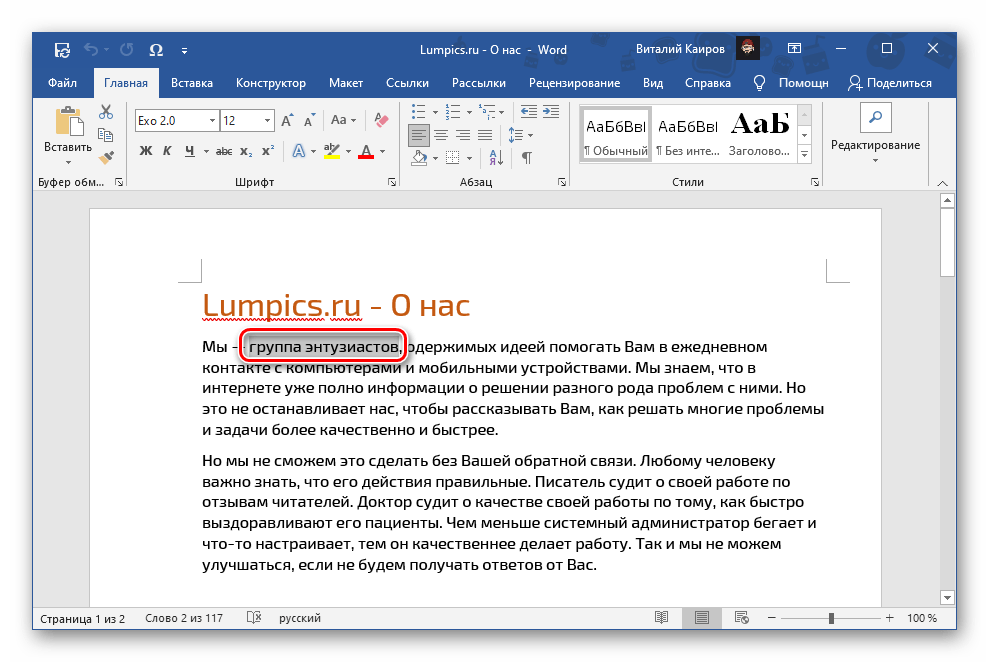Viewport: 989px width, 662px height.
Task: Click the red font color swatch
Action: pyautogui.click(x=365, y=151)
